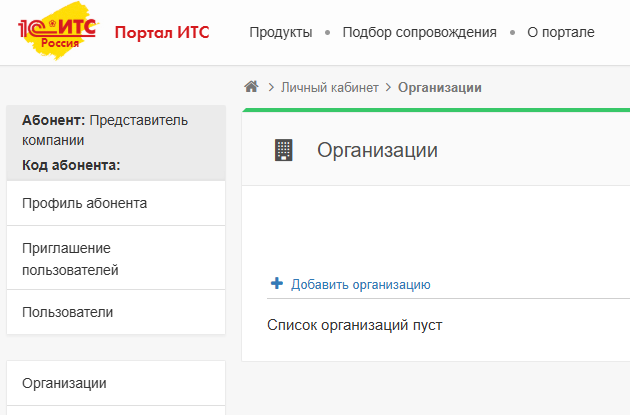630x416 pixels.
Task: Click the home icon in breadcrumbs
Action: click(252, 87)
